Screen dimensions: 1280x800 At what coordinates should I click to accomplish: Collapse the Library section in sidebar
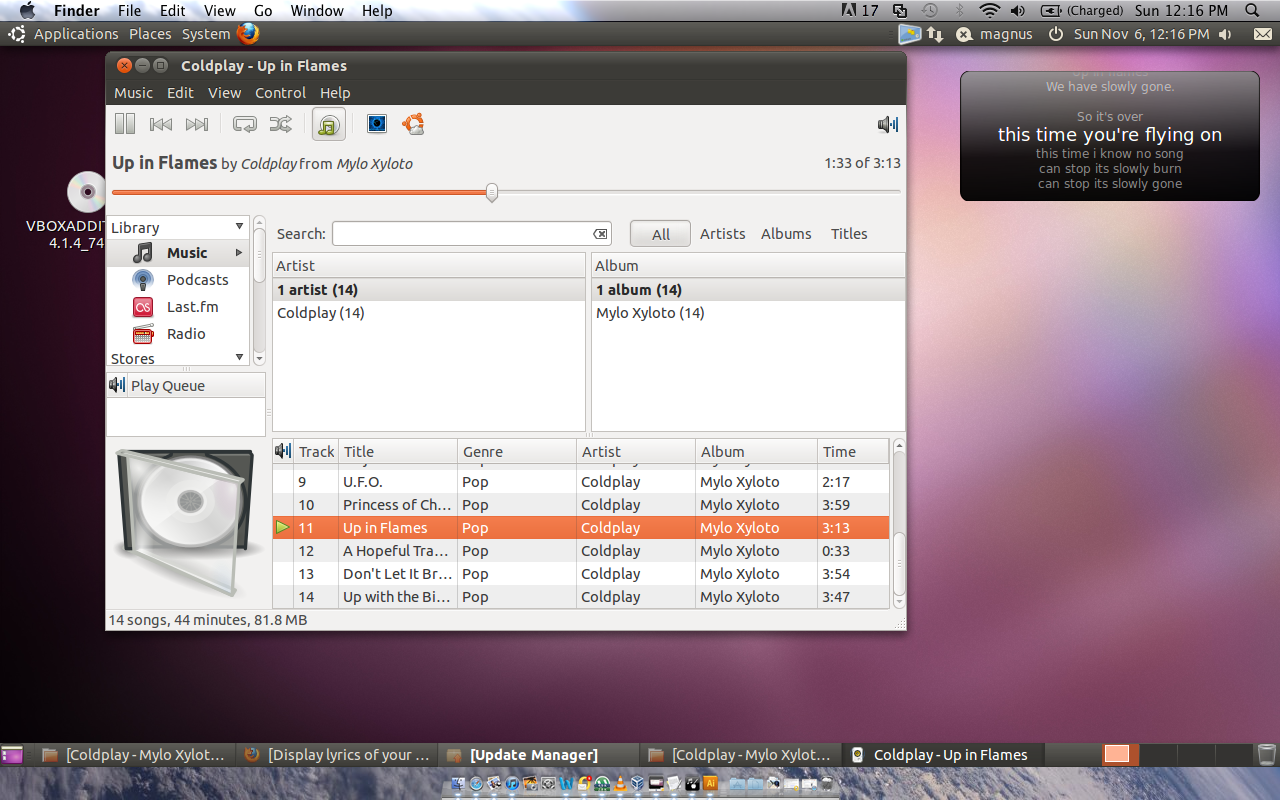point(239,227)
